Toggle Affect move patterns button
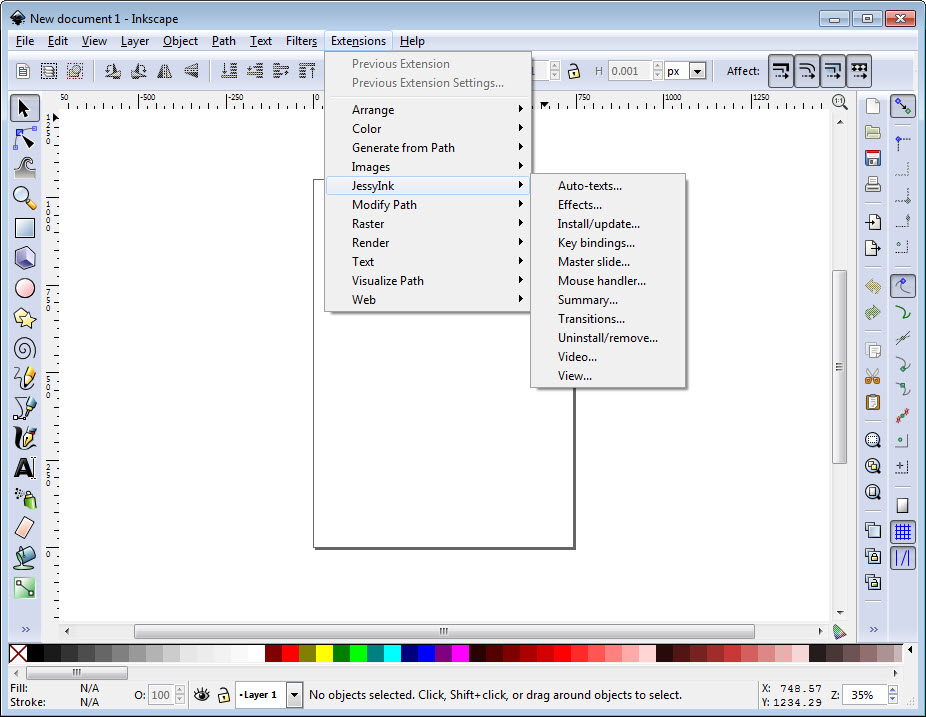Image resolution: width=926 pixels, height=717 pixels. click(859, 71)
